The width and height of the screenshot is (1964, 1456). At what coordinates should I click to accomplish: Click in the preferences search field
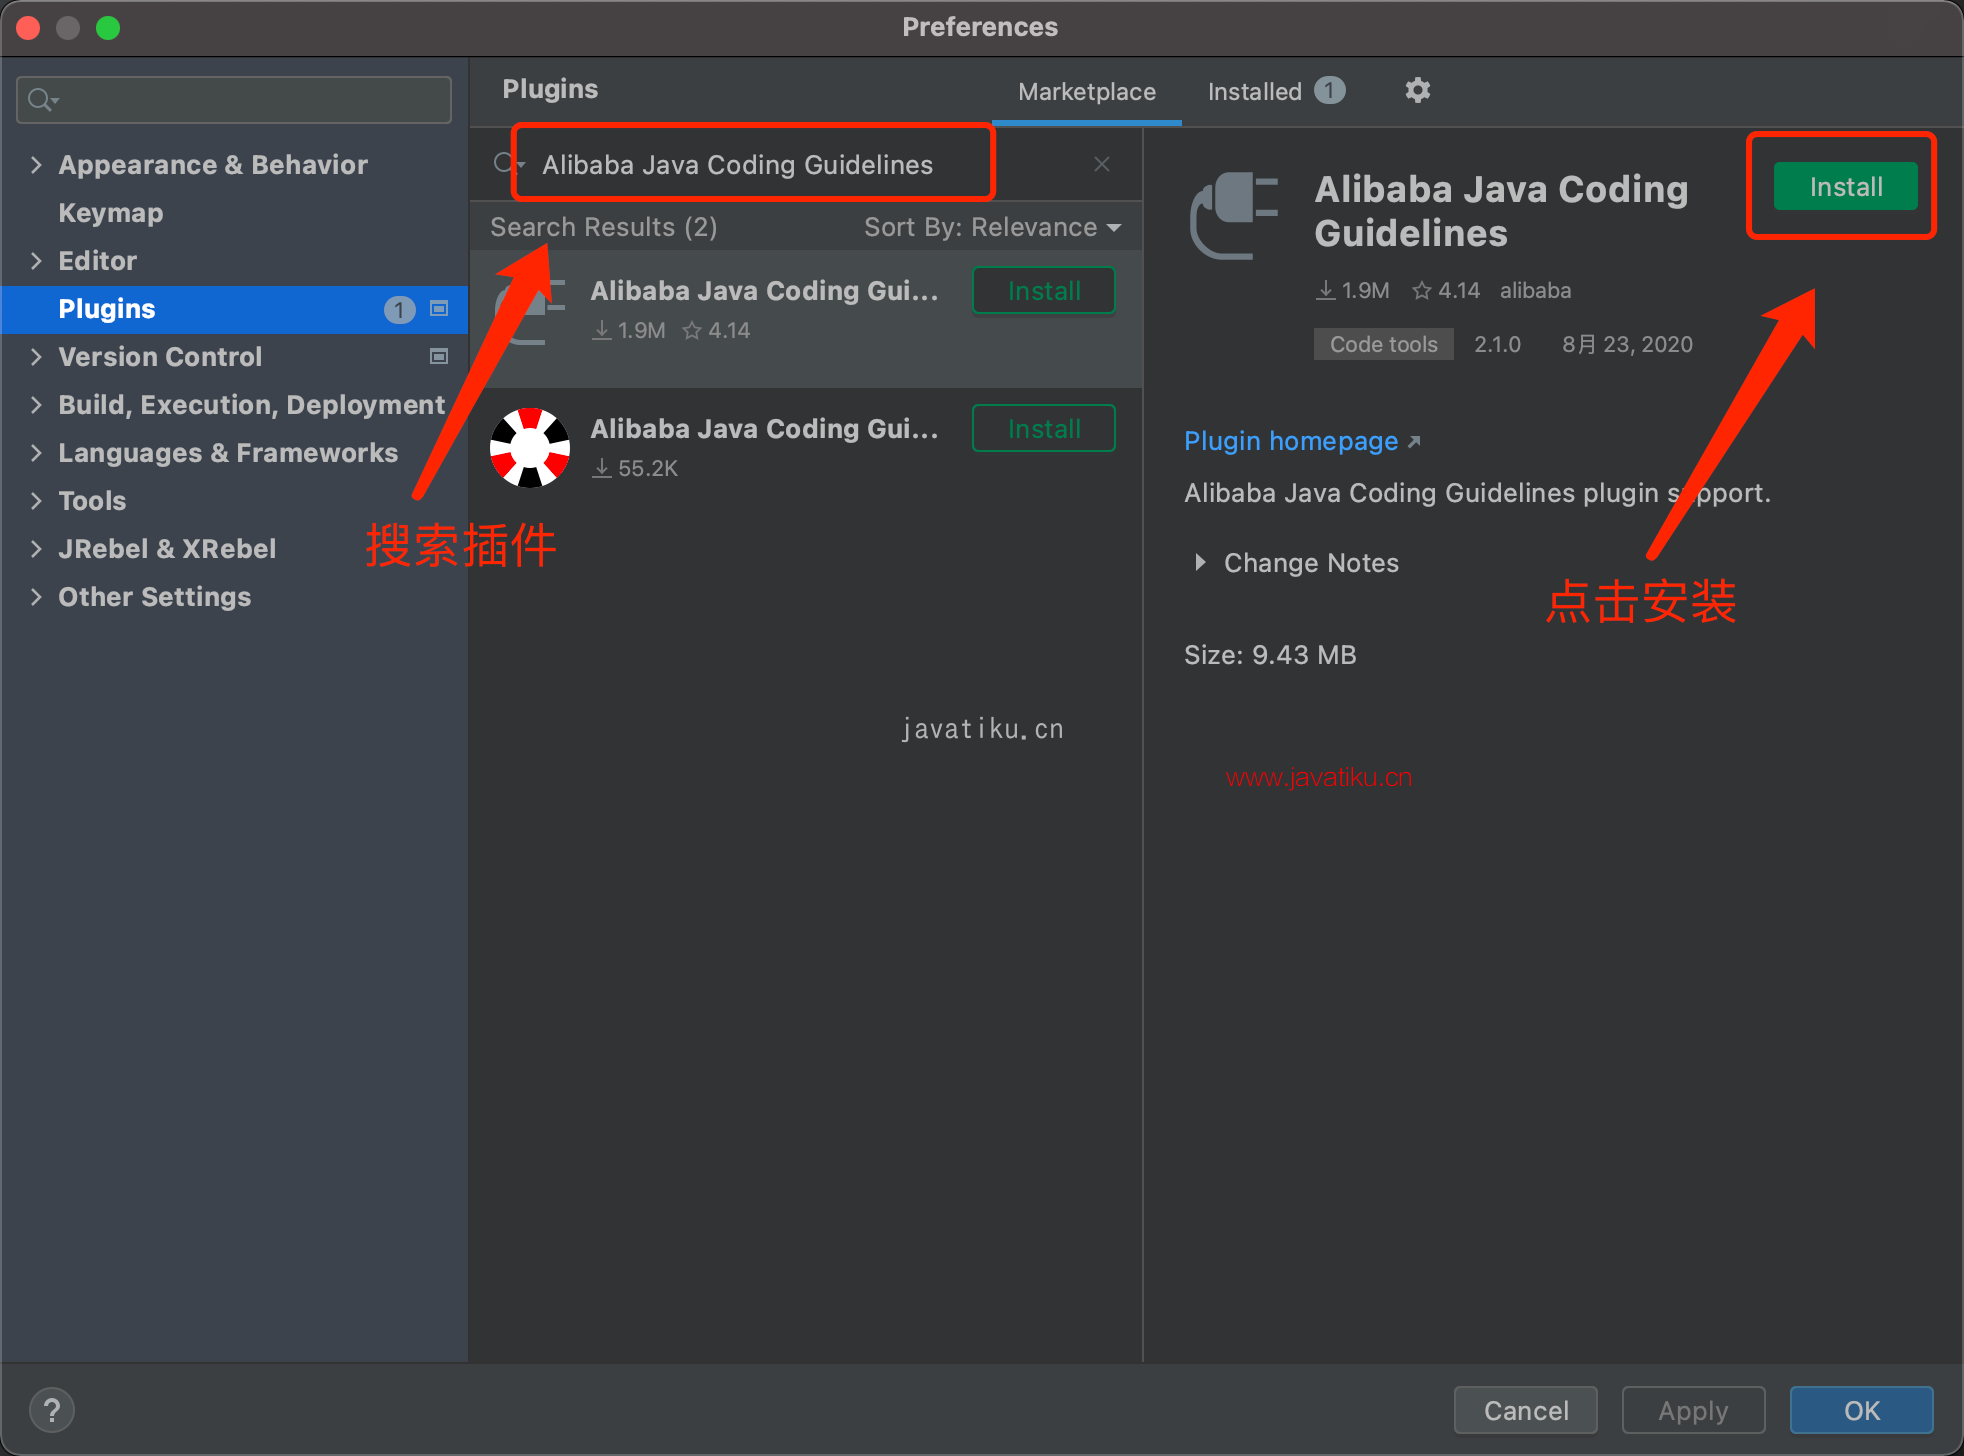pyautogui.click(x=250, y=100)
